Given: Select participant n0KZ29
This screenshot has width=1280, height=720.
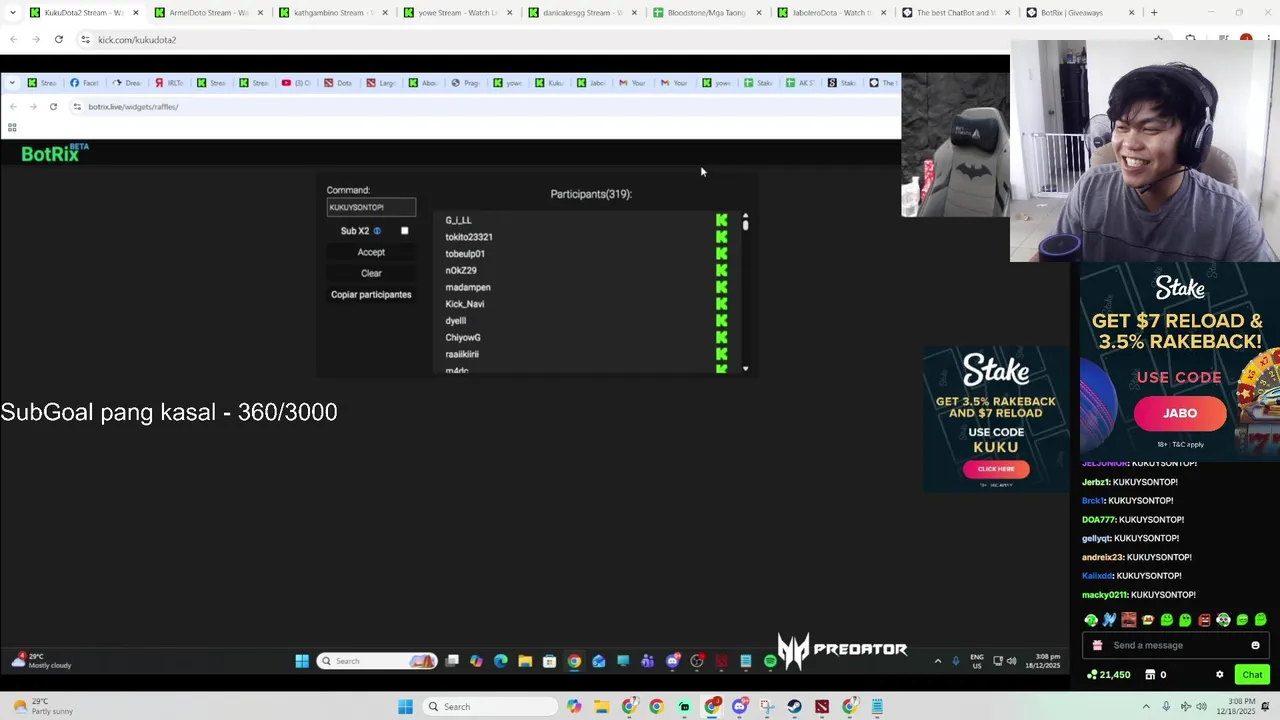Looking at the screenshot, I should (x=461, y=270).
